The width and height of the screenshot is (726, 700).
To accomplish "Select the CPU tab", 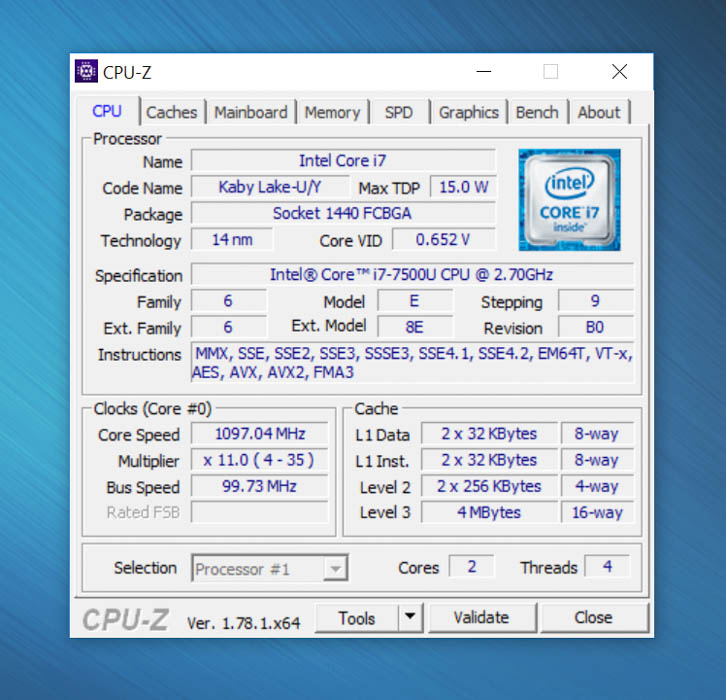I will [x=107, y=111].
